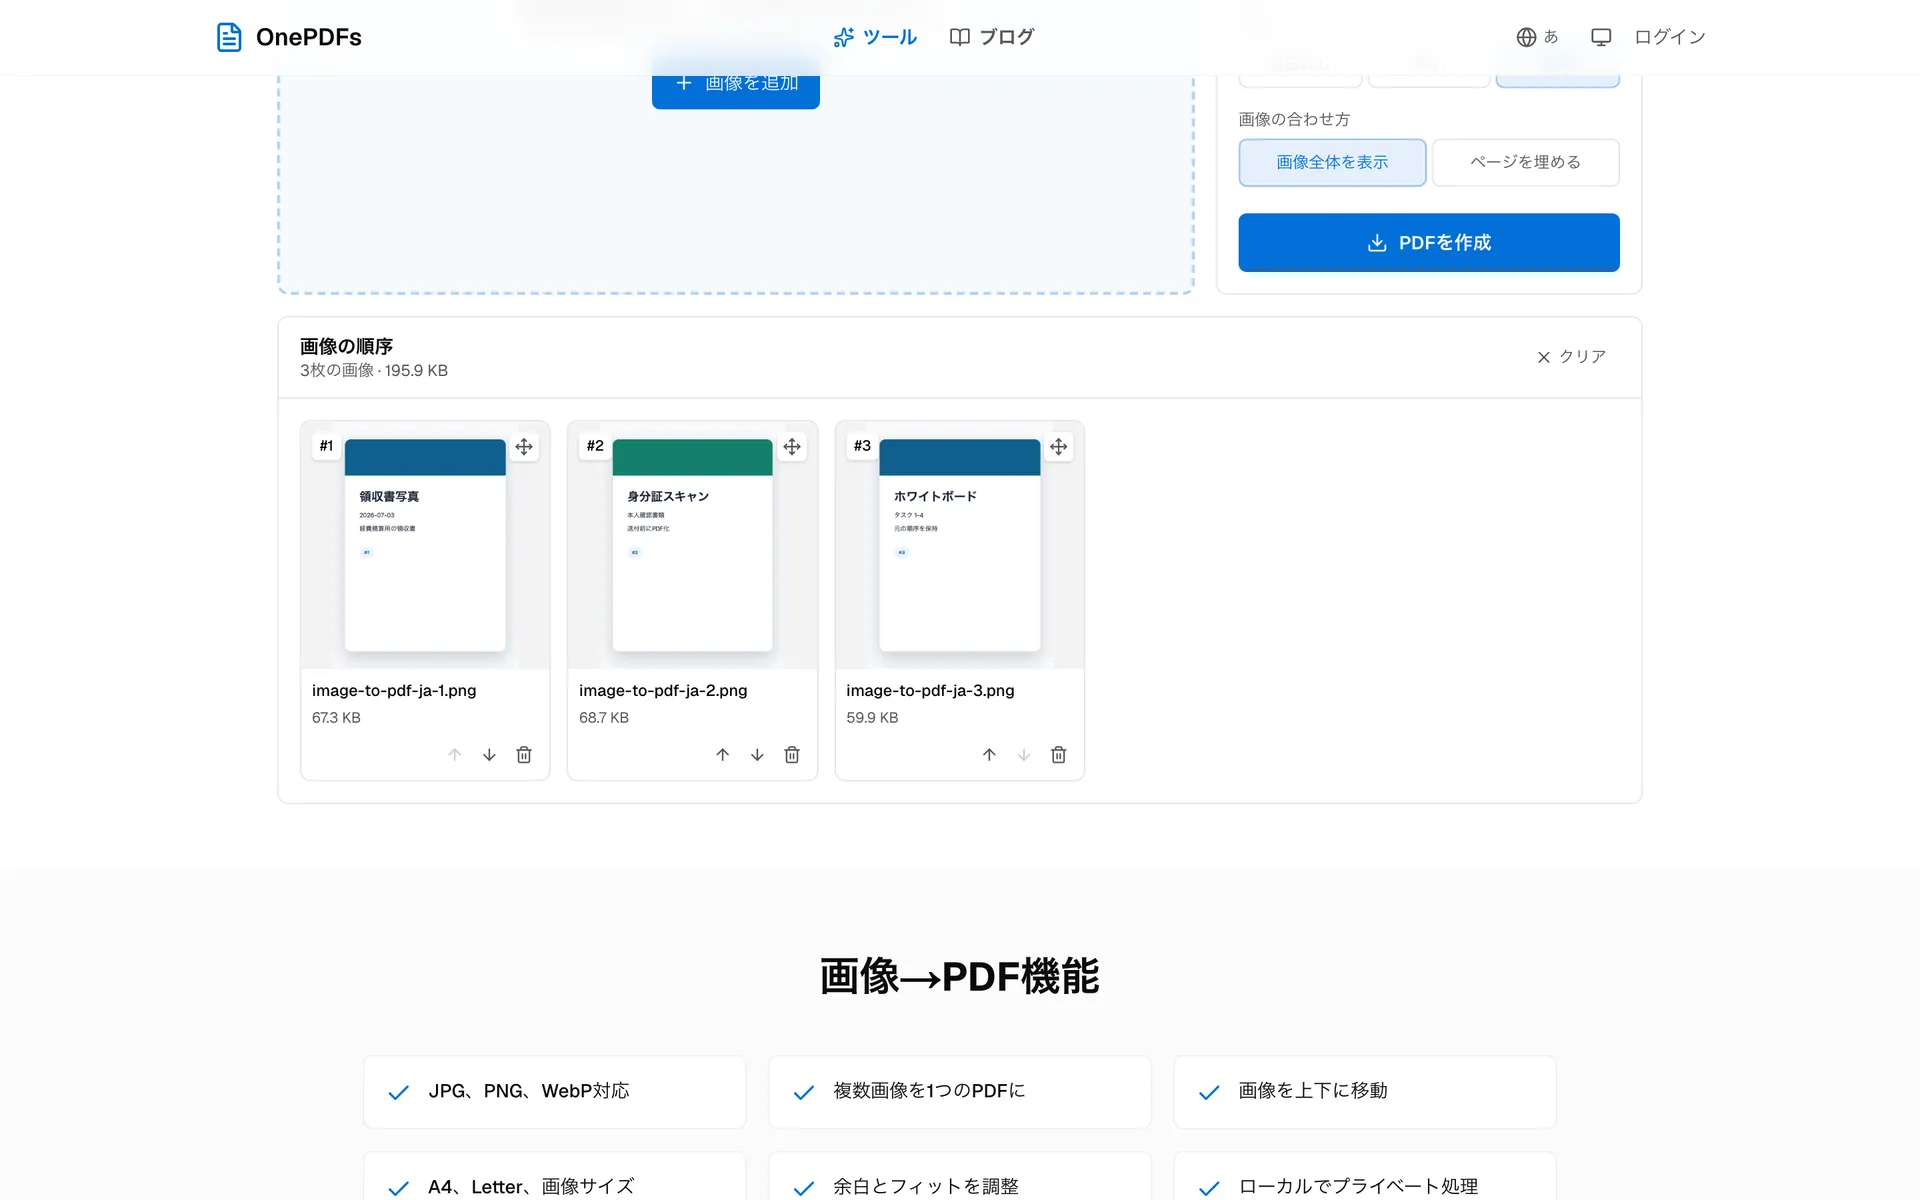This screenshot has height=1200, width=1920.
Task: Delete image-to-pdf-ja-1.png with trash icon
Action: [x=524, y=755]
